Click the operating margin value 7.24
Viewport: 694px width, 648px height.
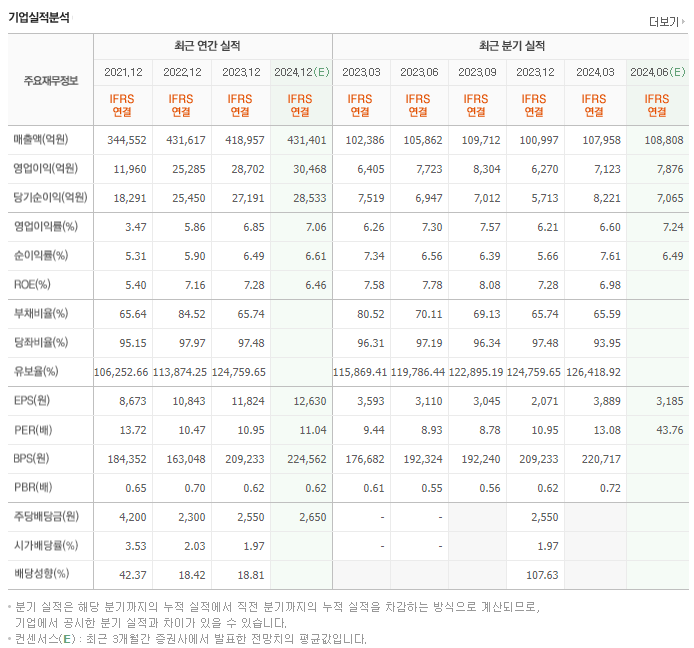tap(673, 227)
